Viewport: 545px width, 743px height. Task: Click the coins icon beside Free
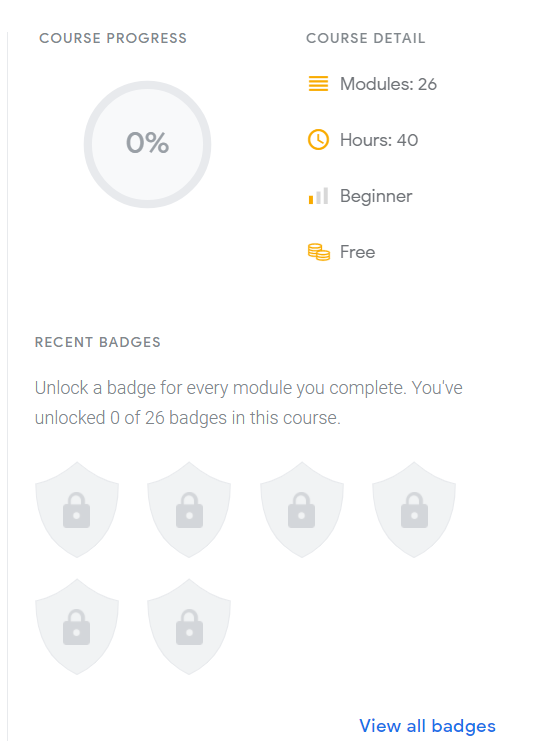click(x=318, y=252)
